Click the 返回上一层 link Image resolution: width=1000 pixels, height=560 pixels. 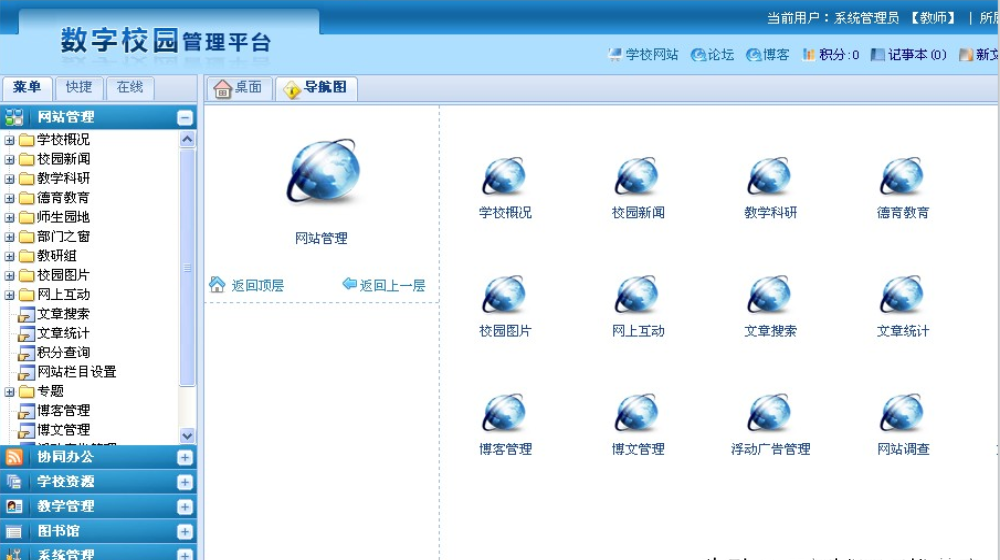(x=392, y=285)
